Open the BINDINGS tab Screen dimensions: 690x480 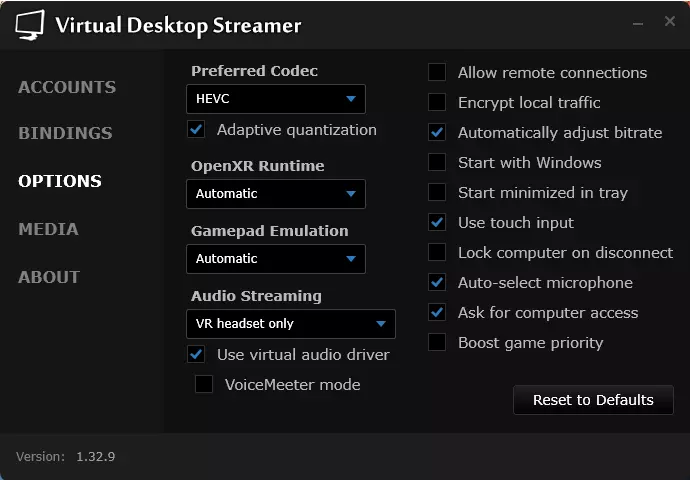(x=65, y=133)
